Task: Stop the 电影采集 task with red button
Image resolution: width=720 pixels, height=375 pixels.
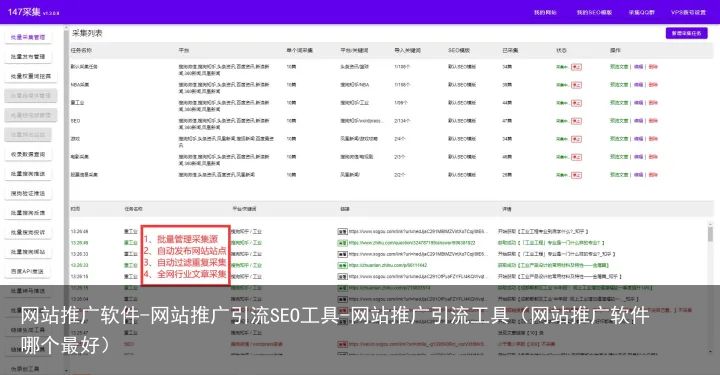Action: pyautogui.click(x=576, y=157)
